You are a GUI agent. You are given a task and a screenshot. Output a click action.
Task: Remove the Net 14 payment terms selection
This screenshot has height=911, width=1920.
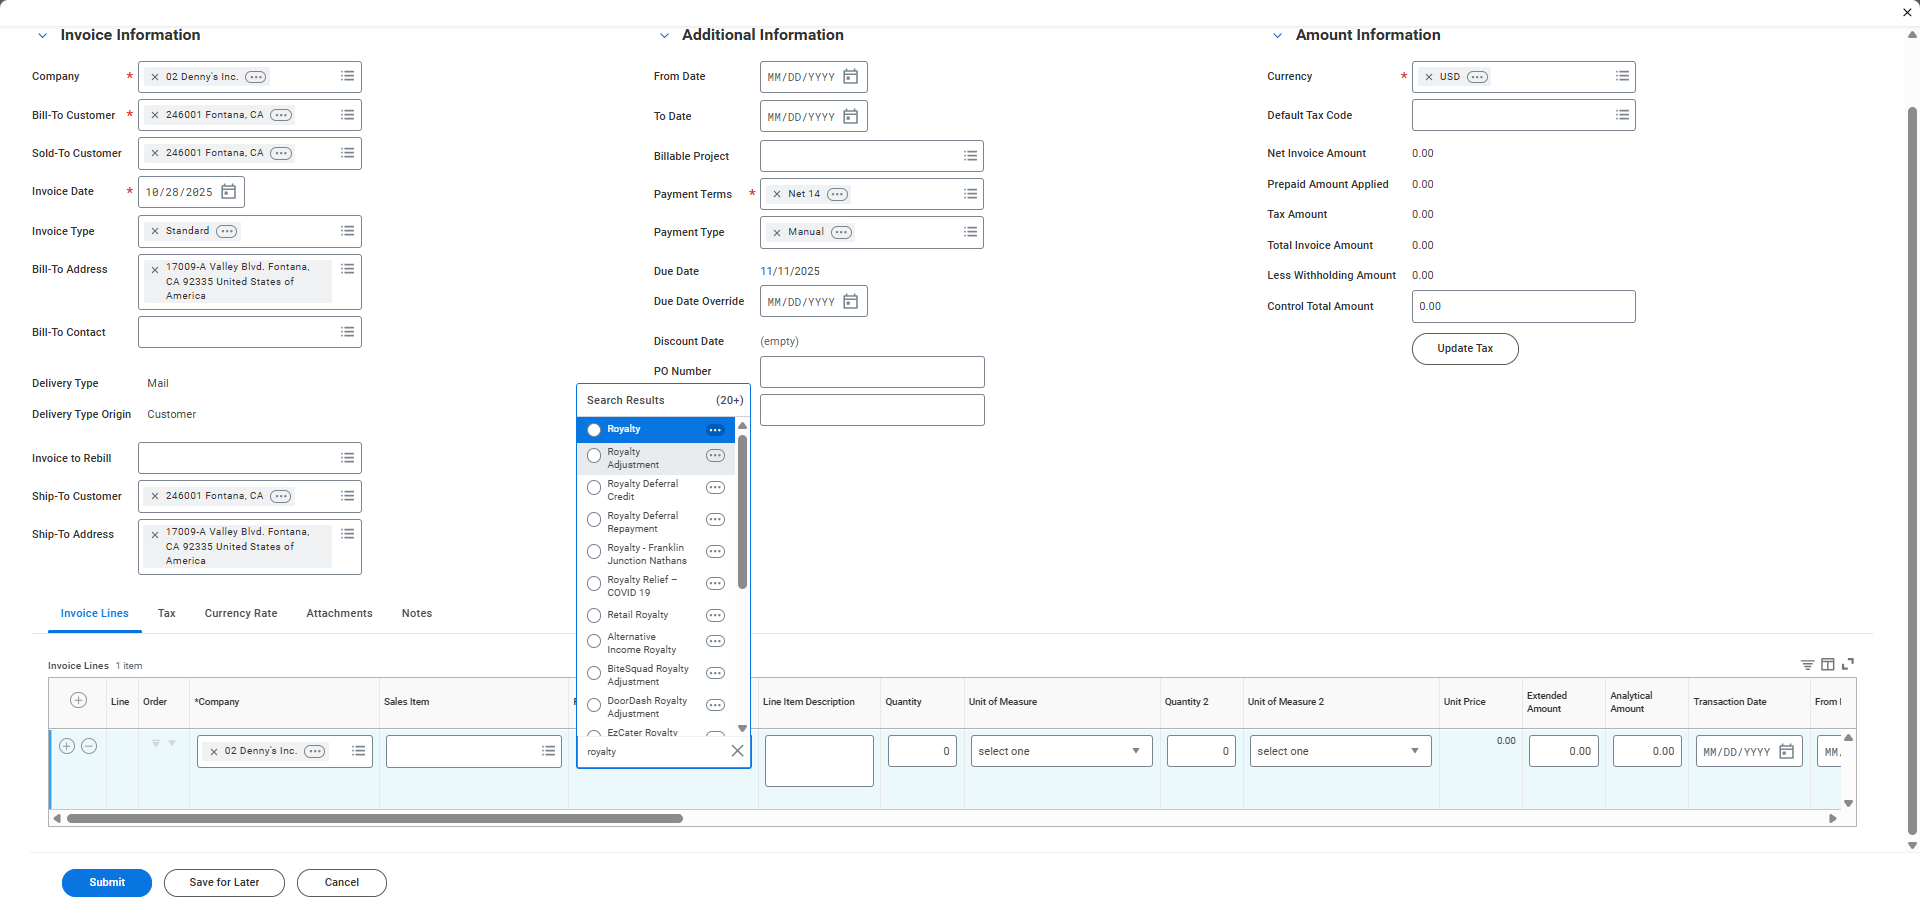(777, 195)
